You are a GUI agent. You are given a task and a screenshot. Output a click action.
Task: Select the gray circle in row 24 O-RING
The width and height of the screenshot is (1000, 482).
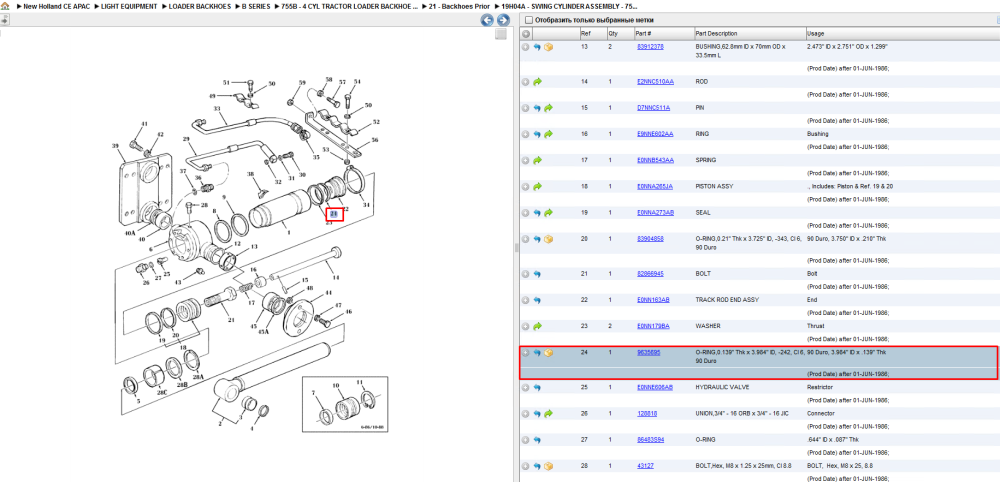526,353
